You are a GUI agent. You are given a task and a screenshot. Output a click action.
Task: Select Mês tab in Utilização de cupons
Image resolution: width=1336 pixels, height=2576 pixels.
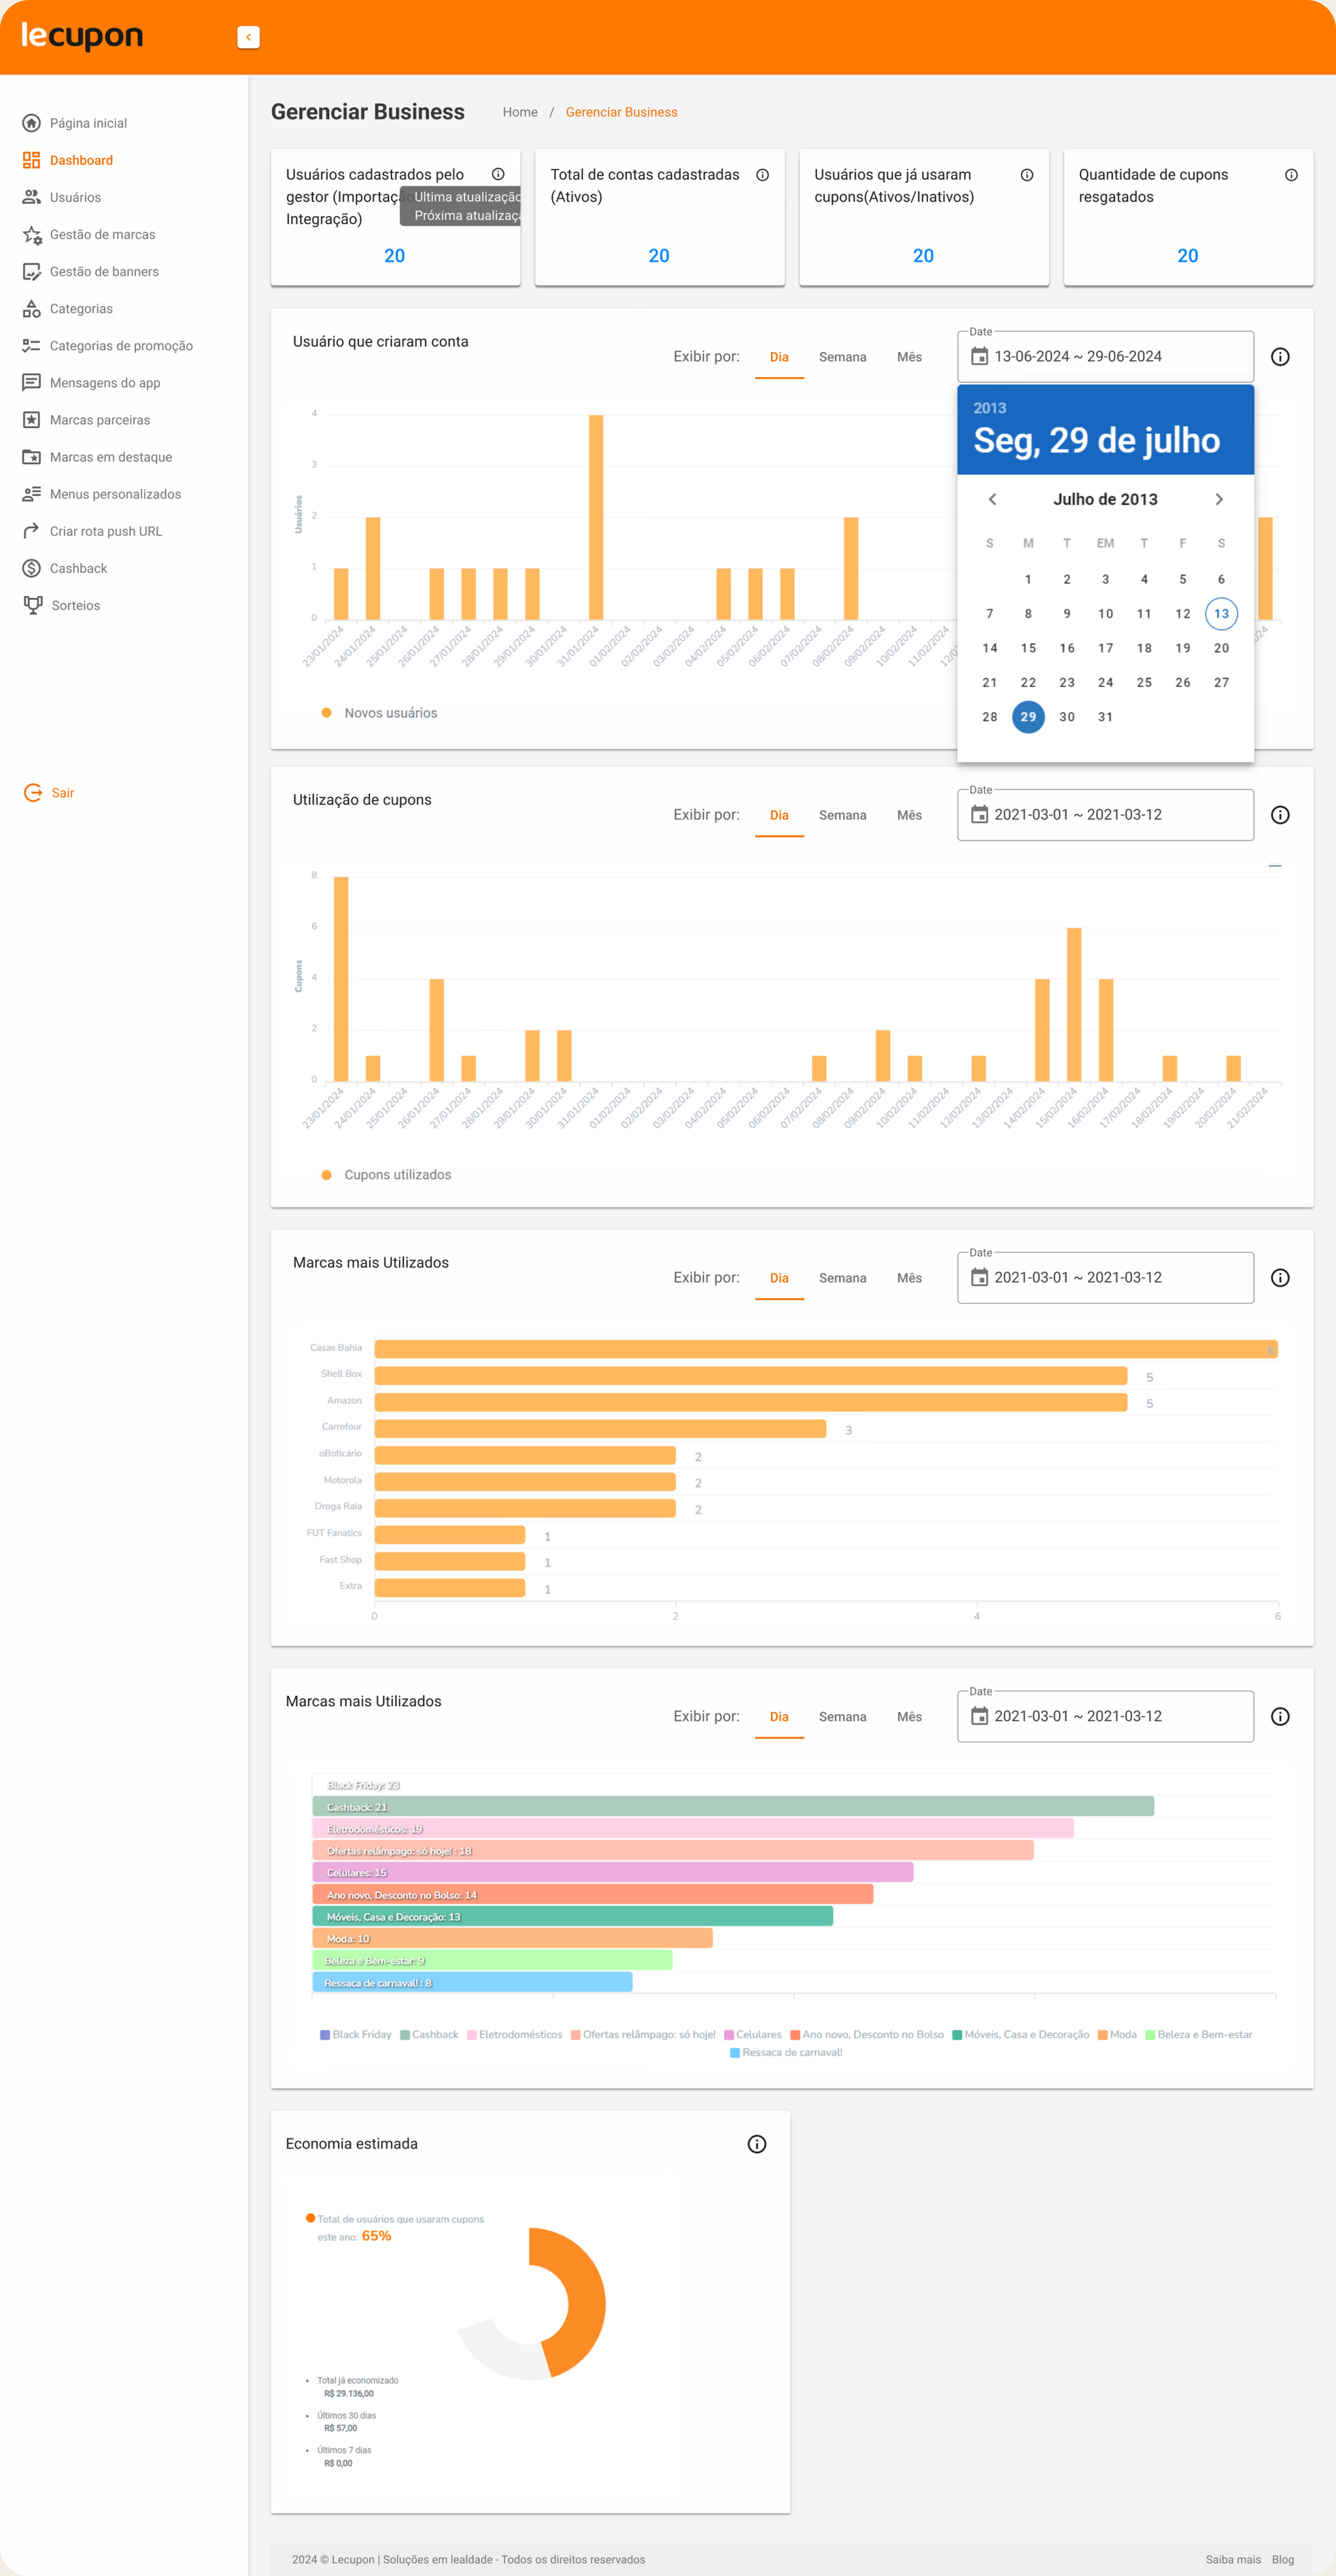coord(909,815)
